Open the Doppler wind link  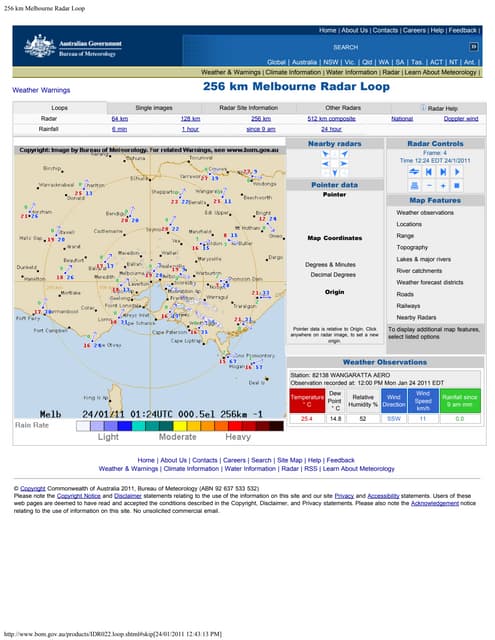click(x=461, y=119)
